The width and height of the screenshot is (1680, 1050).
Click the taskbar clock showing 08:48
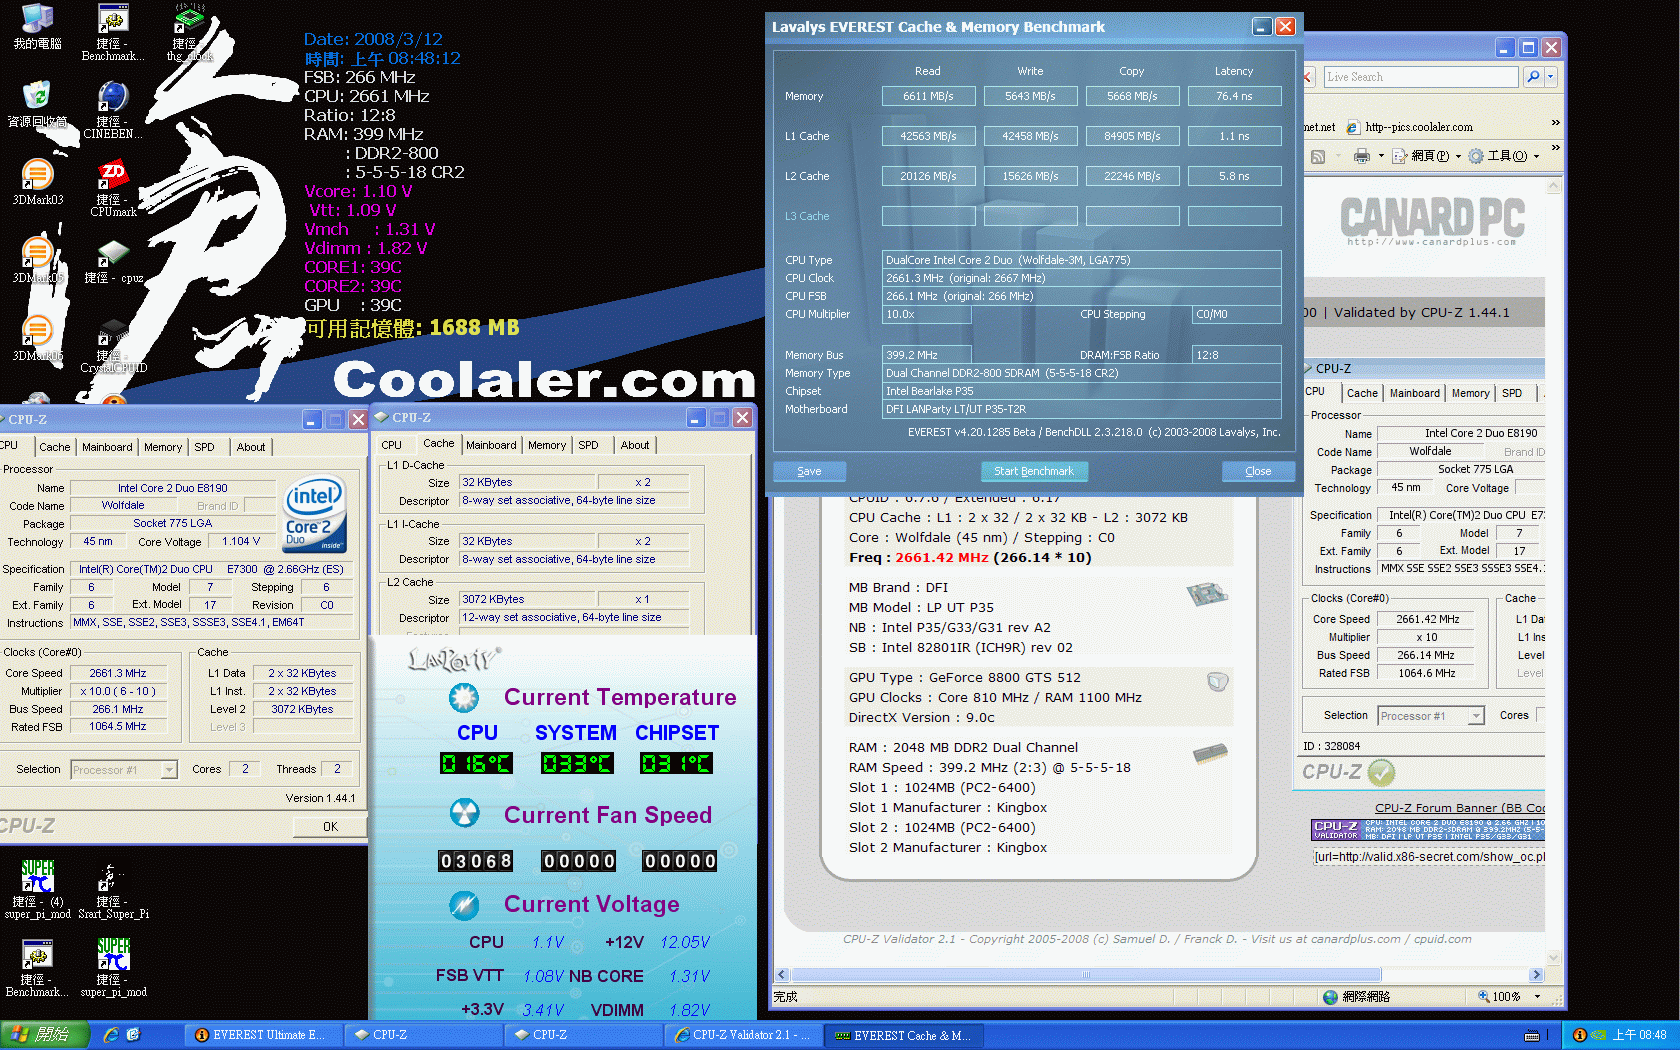coord(1639,1035)
